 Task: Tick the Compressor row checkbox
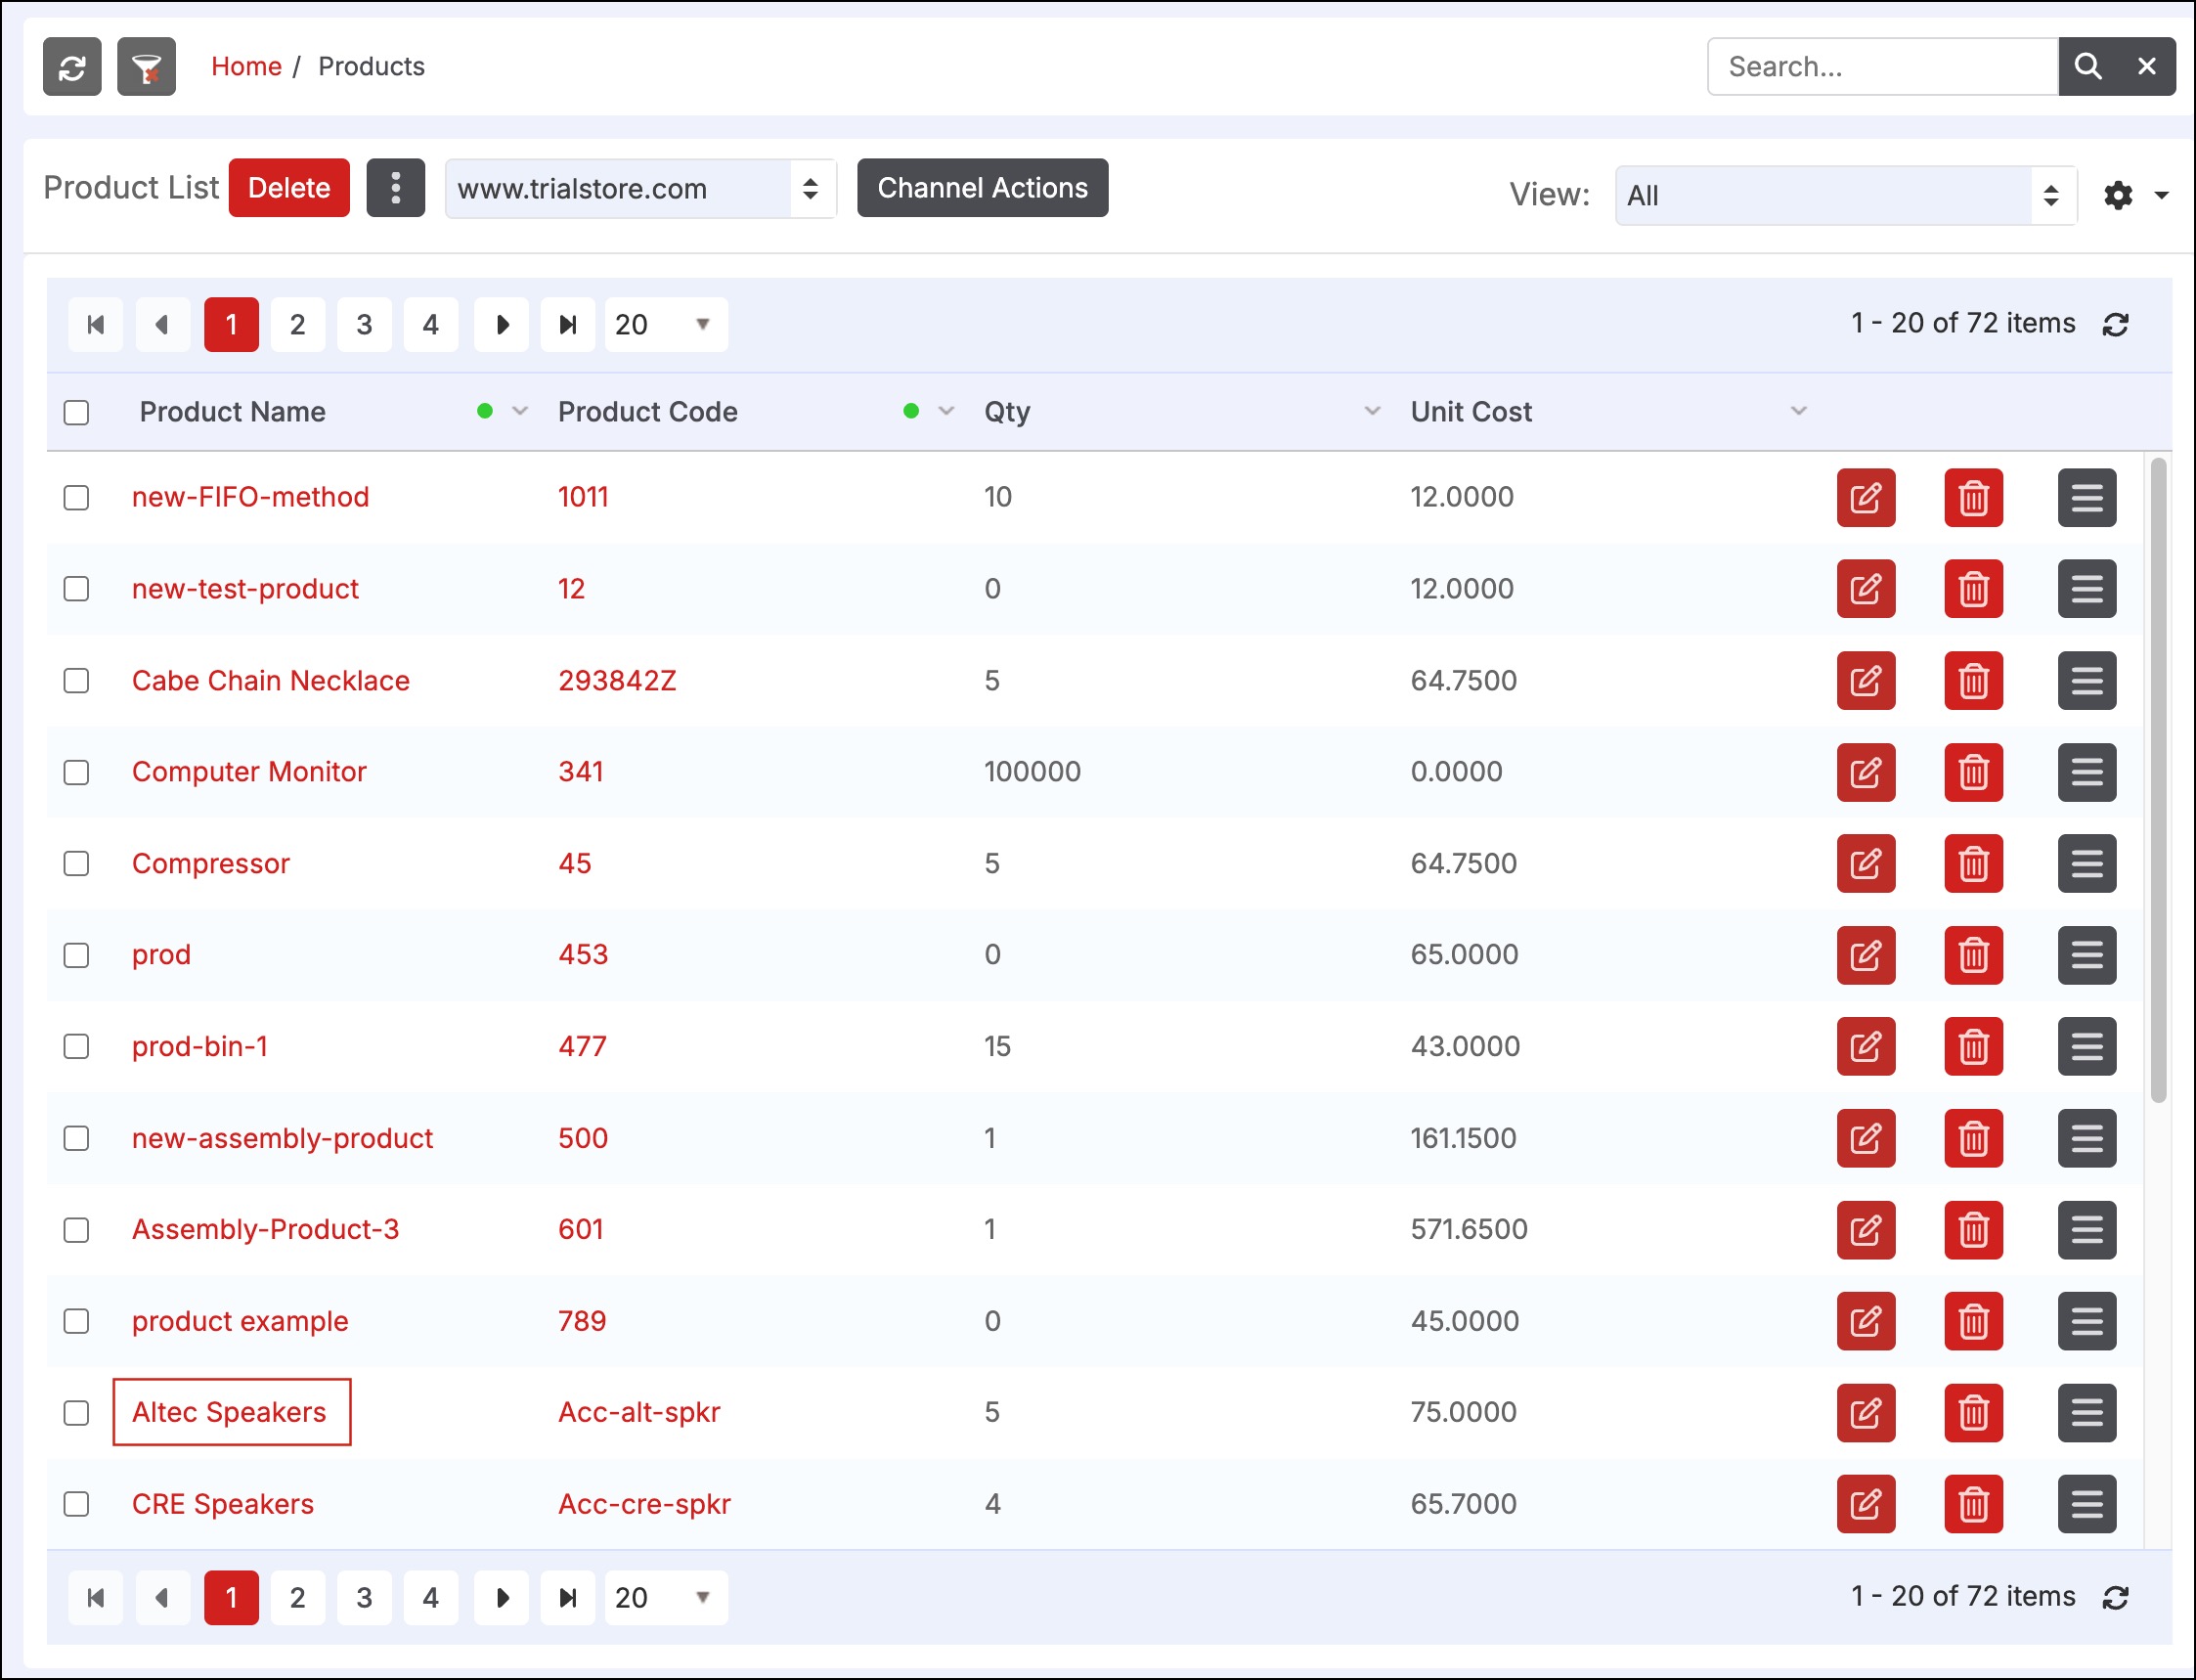click(x=77, y=864)
